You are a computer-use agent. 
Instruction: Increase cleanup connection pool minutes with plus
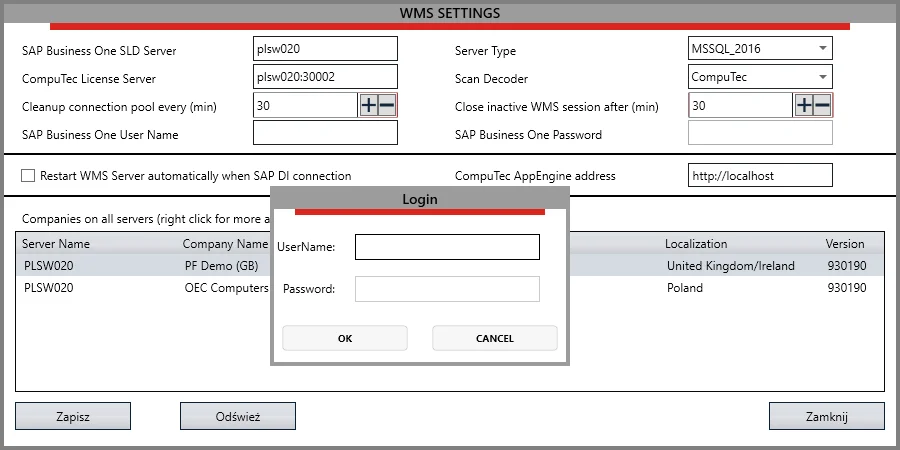[x=368, y=106]
